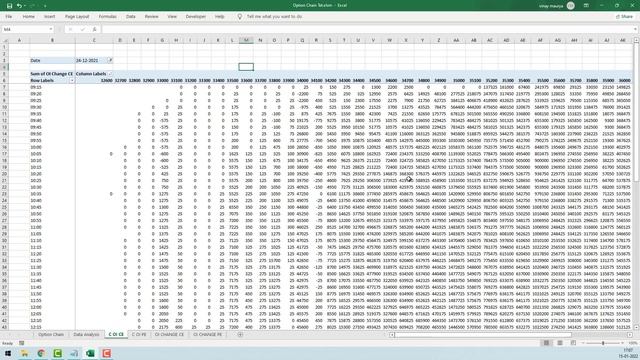Screen dimensions: 640x360
Task: Open the Option Chain sheet tab
Action: point(51,334)
